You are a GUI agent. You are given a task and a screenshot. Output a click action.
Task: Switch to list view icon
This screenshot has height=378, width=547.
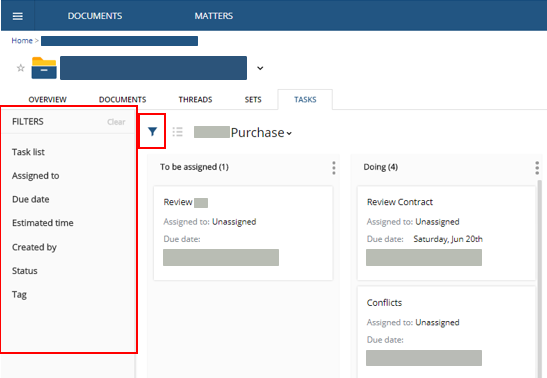coord(178,132)
